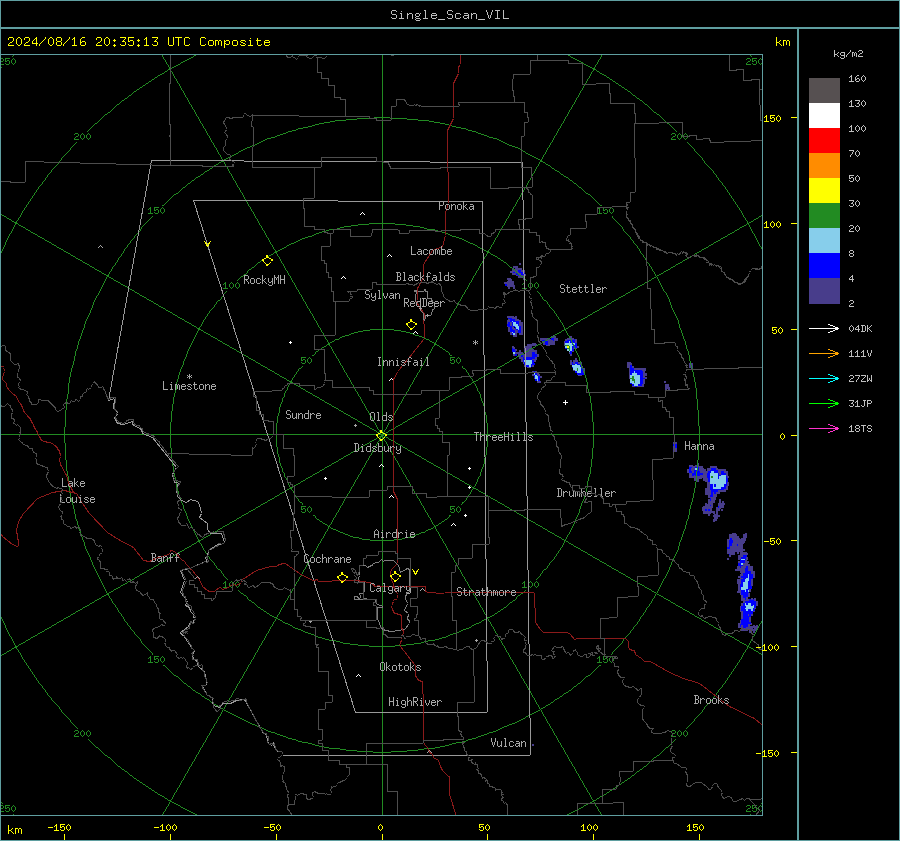The width and height of the screenshot is (900, 841).
Task: Click the Blackfalds town label
Action: coord(425,277)
